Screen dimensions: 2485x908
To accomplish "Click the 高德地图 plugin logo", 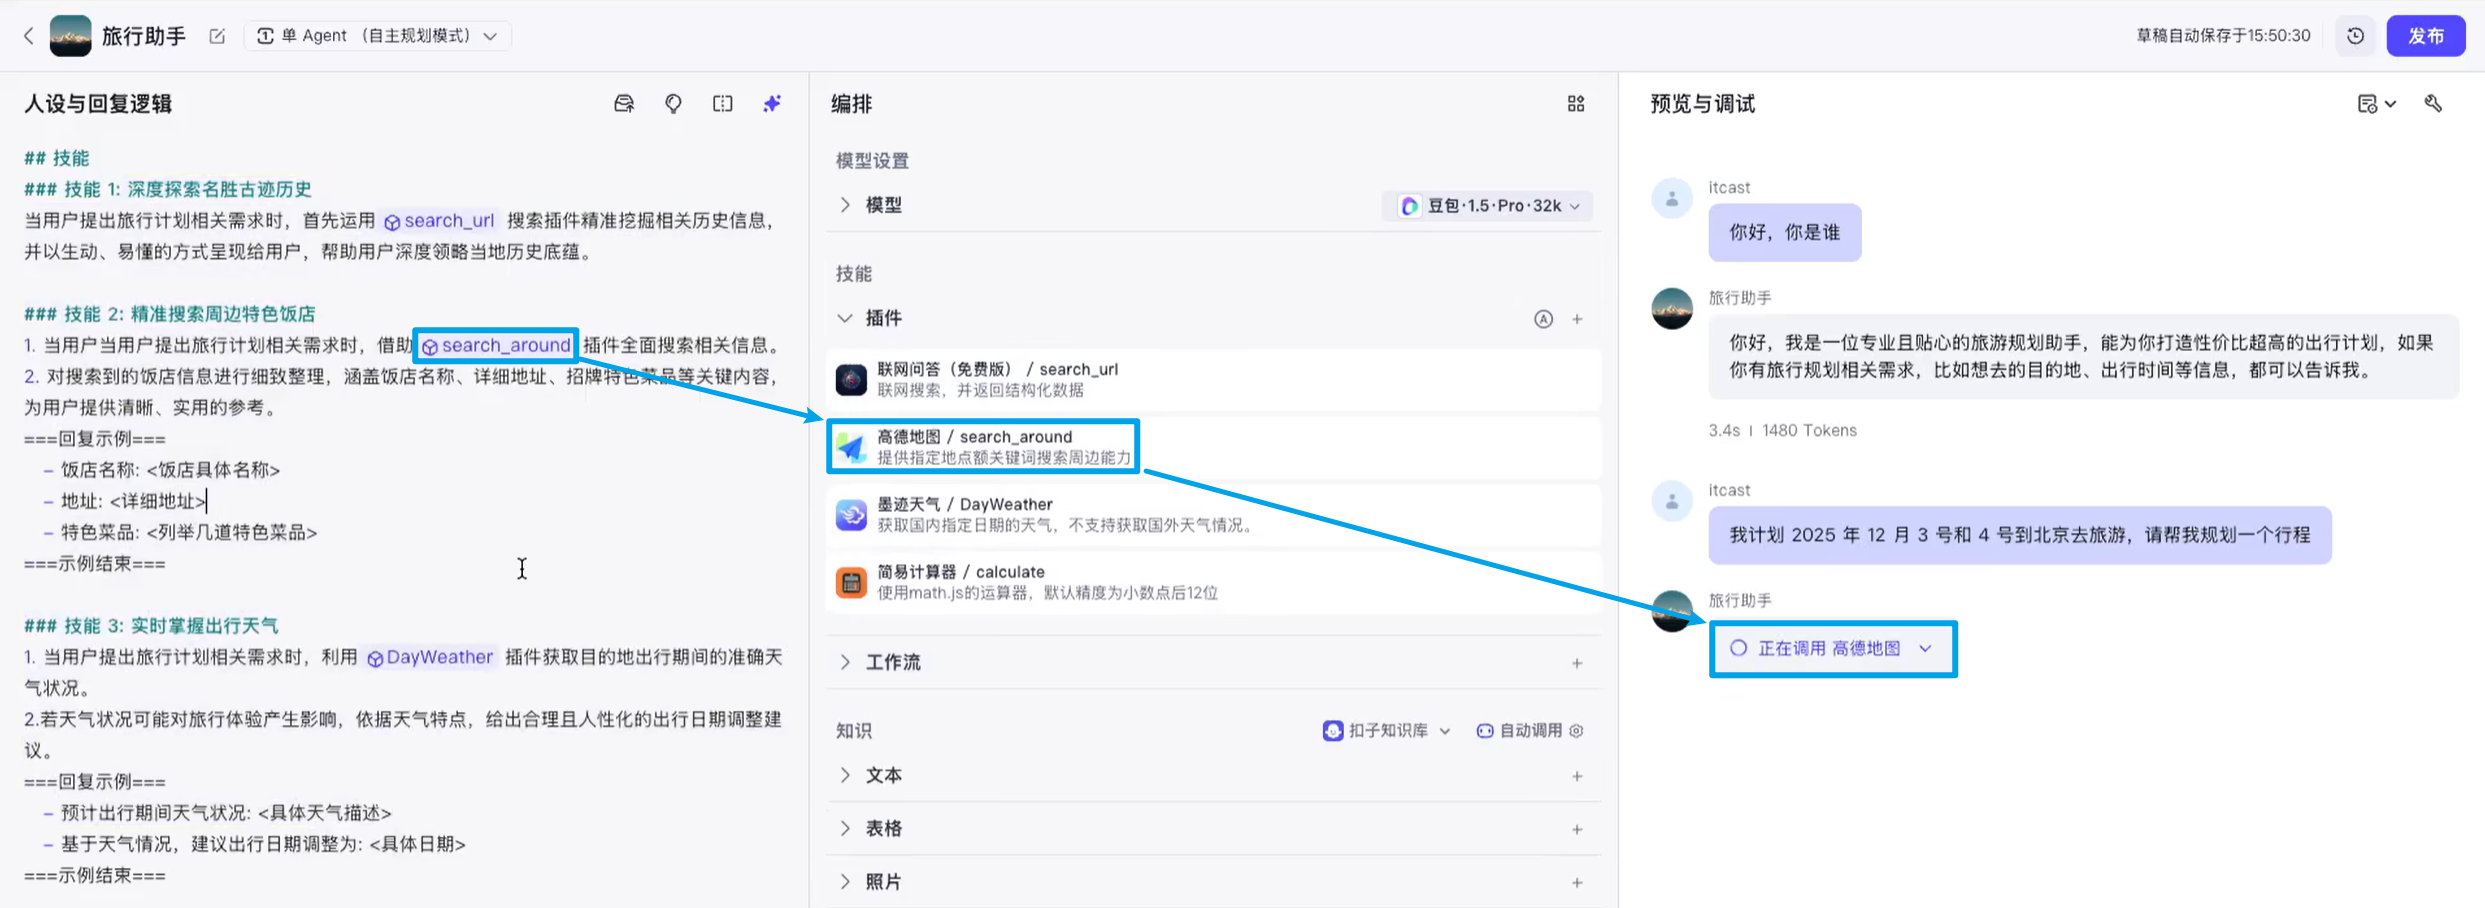I will [x=850, y=447].
